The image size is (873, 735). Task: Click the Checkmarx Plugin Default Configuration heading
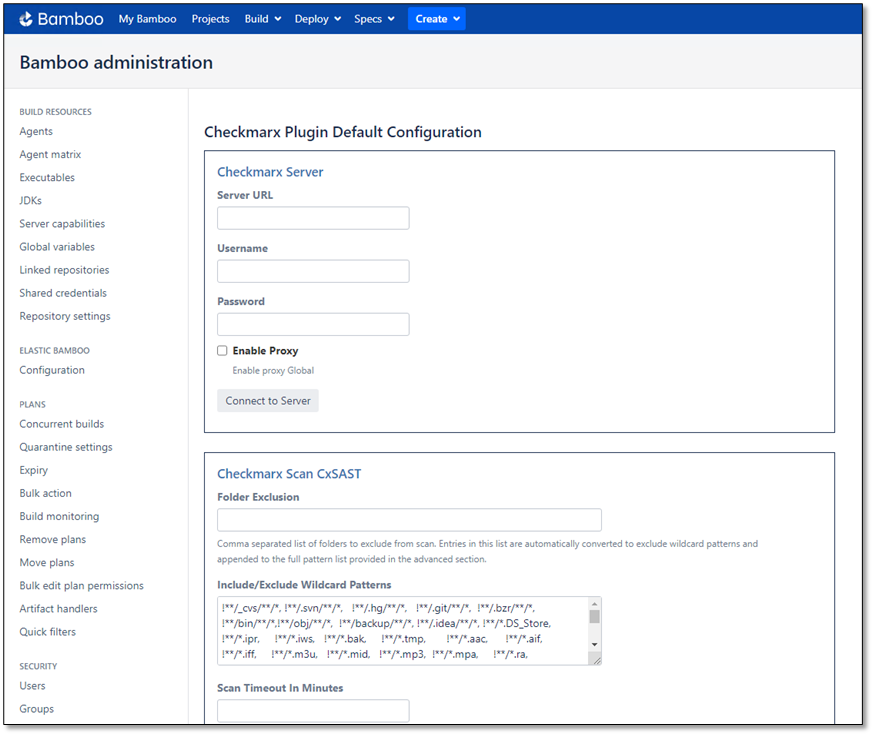343,132
